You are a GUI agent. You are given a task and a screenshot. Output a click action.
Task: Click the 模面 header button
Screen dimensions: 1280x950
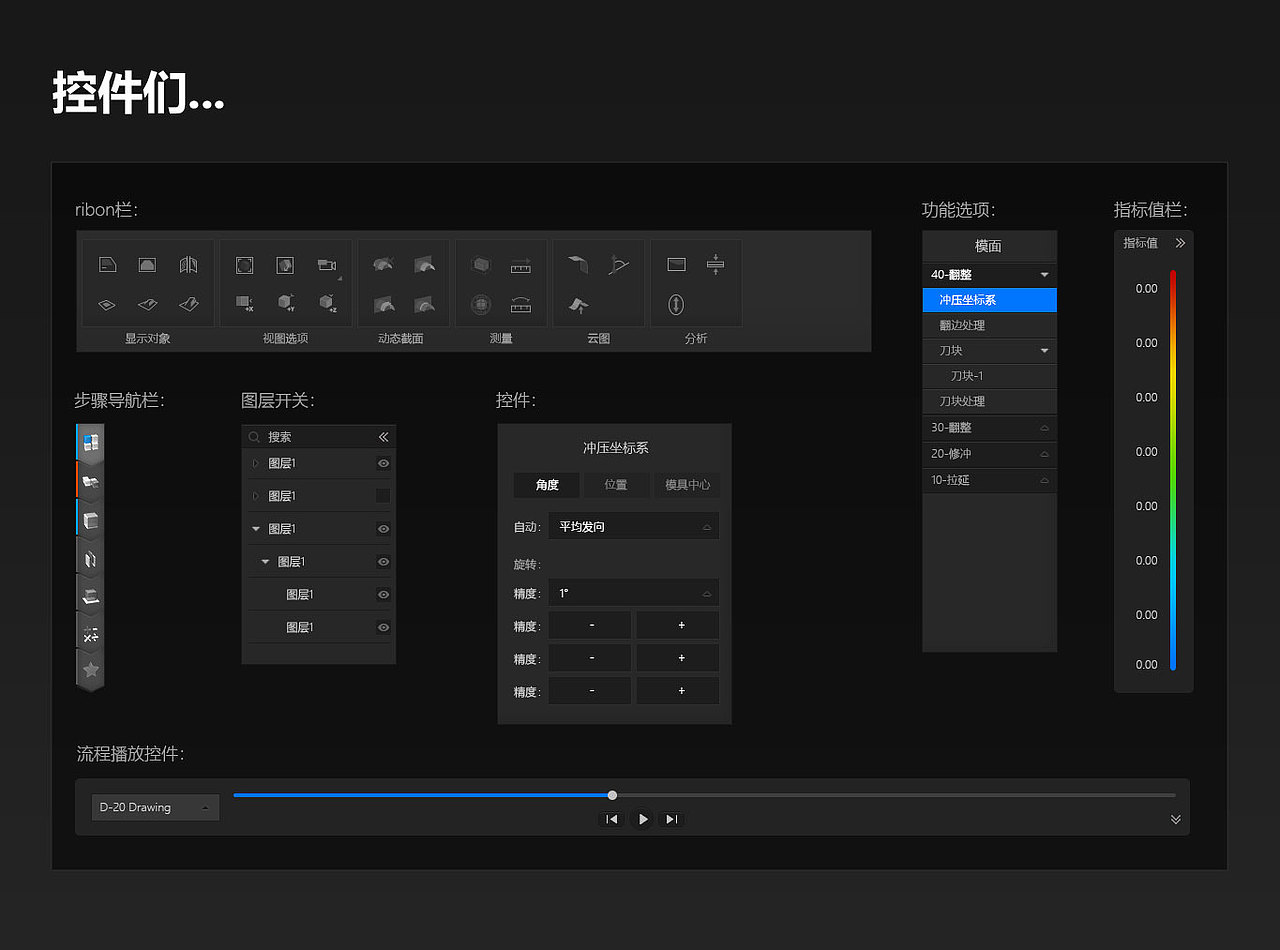click(x=989, y=246)
